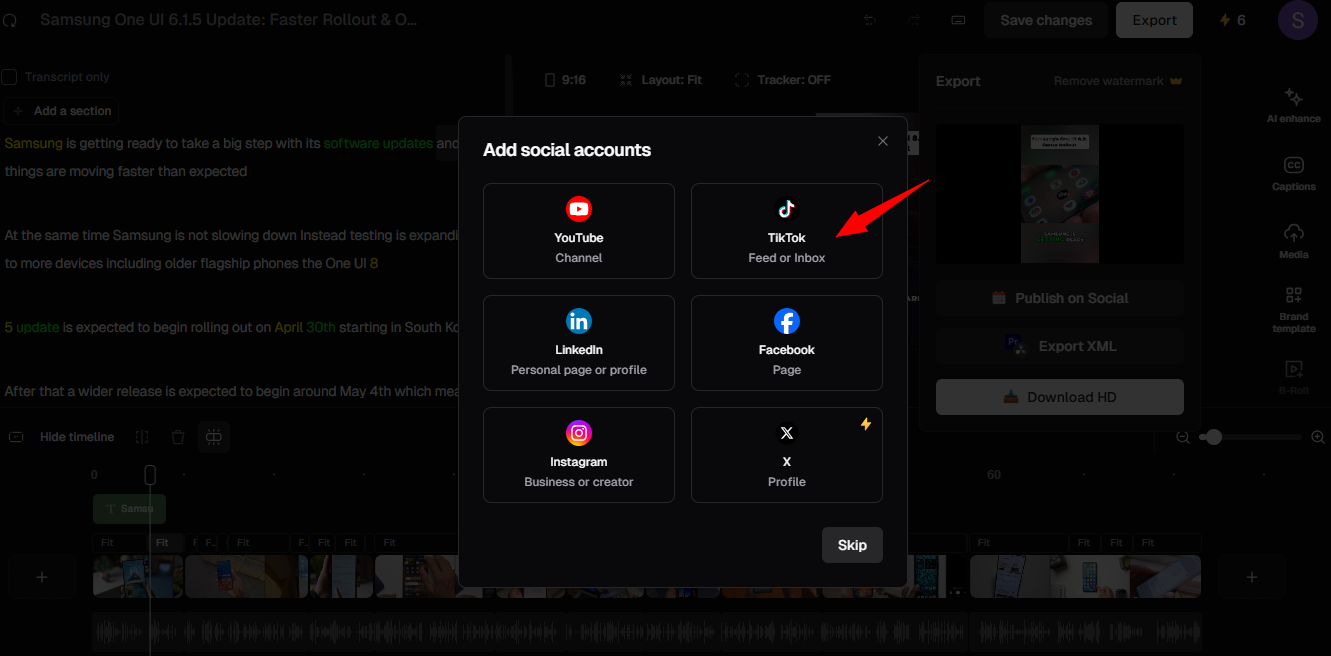Click the timeline playhead marker

150,475
